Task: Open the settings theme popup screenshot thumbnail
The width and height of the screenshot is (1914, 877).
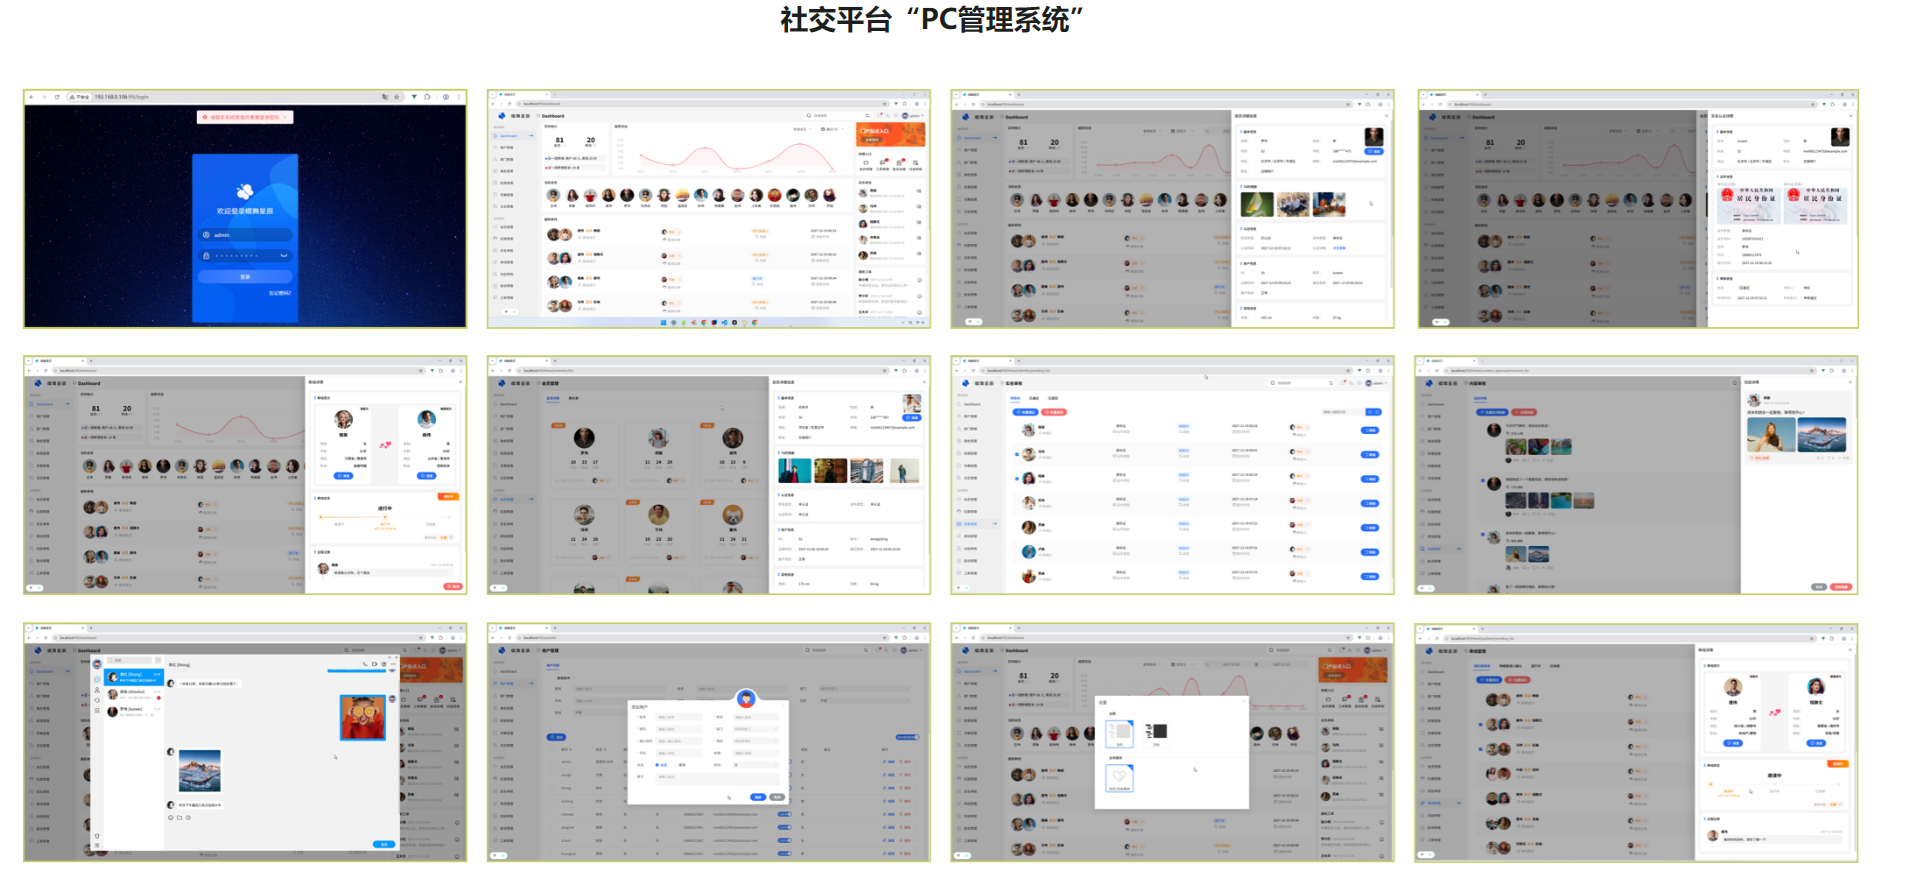Action: (1172, 742)
